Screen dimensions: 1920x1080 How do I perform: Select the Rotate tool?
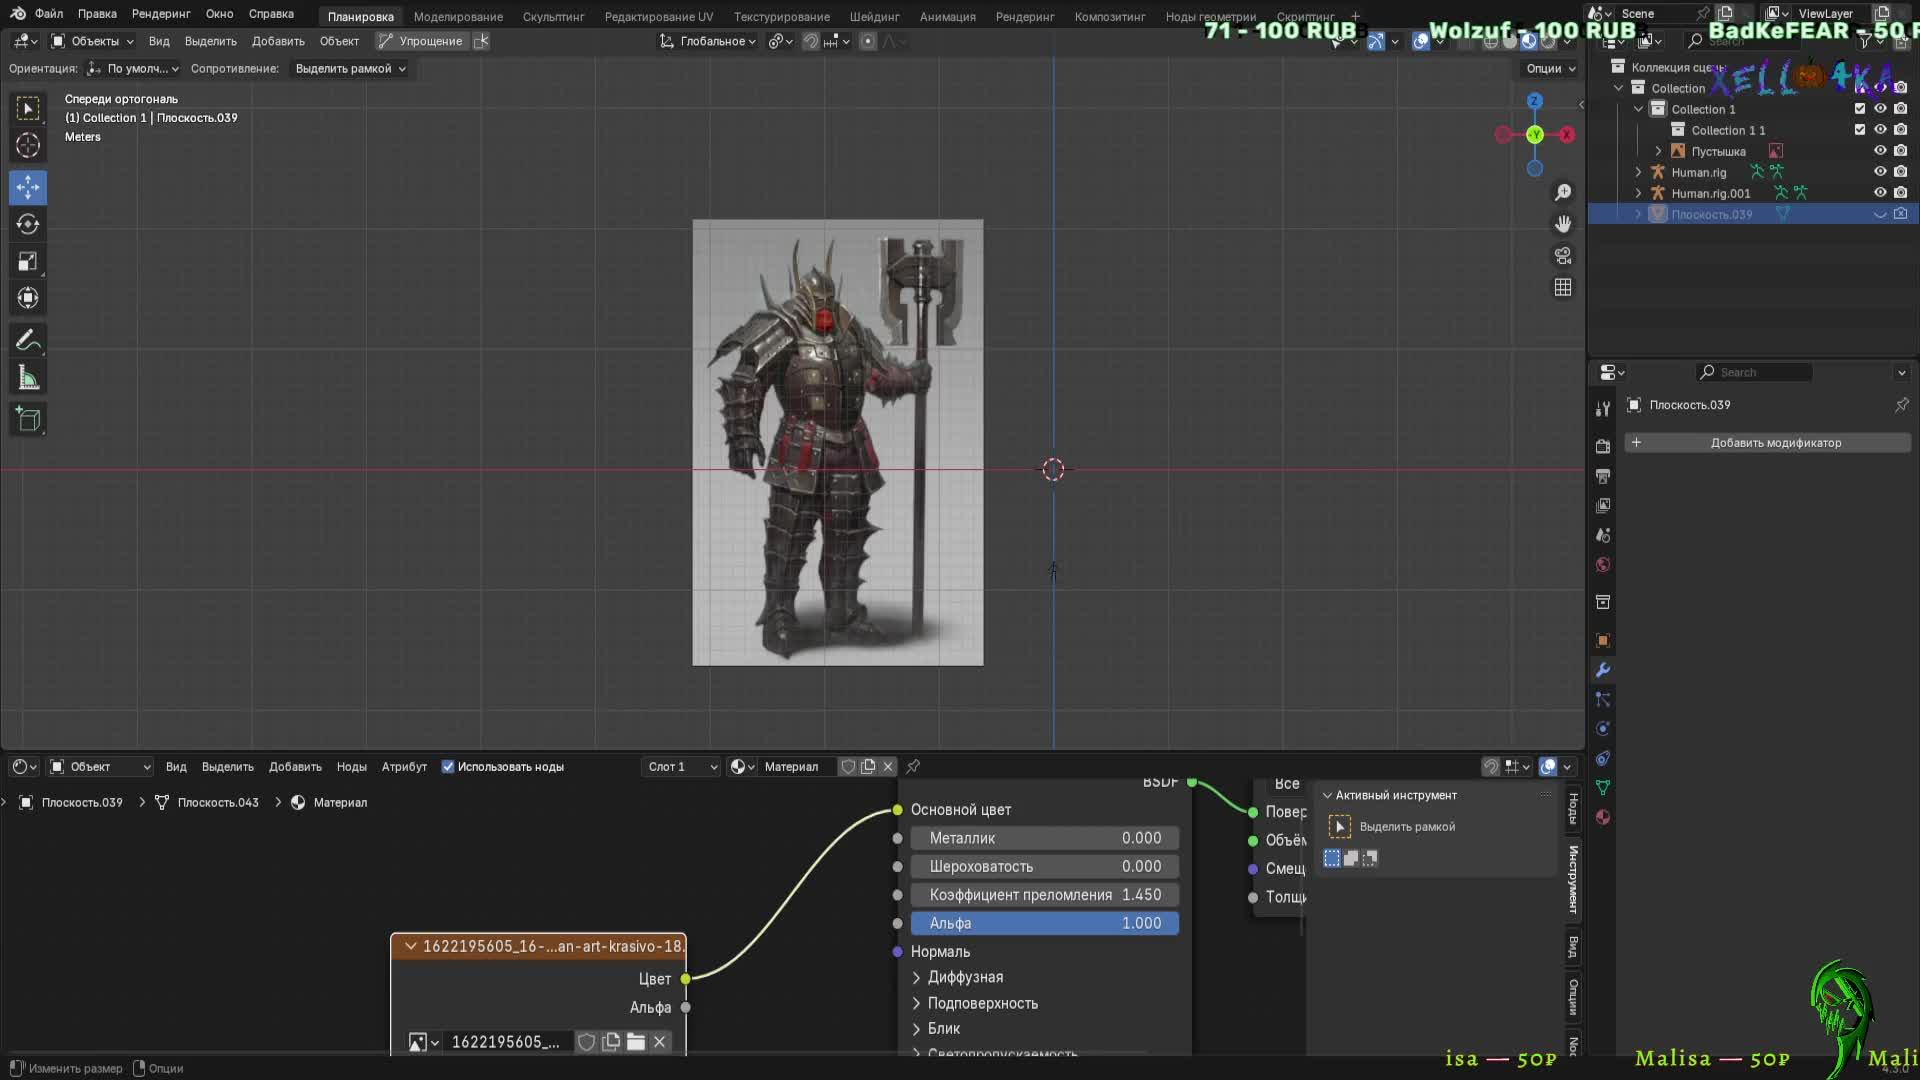28,224
